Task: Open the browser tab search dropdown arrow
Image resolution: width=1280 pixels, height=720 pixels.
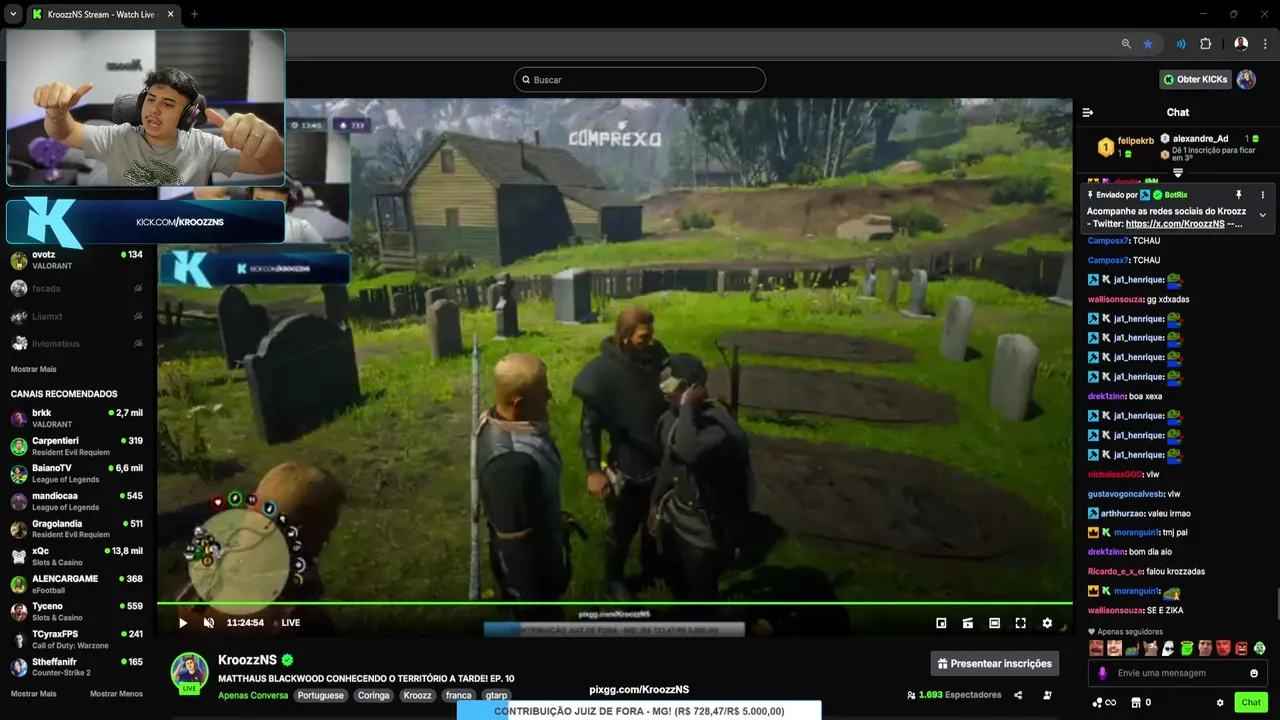Action: click(13, 14)
